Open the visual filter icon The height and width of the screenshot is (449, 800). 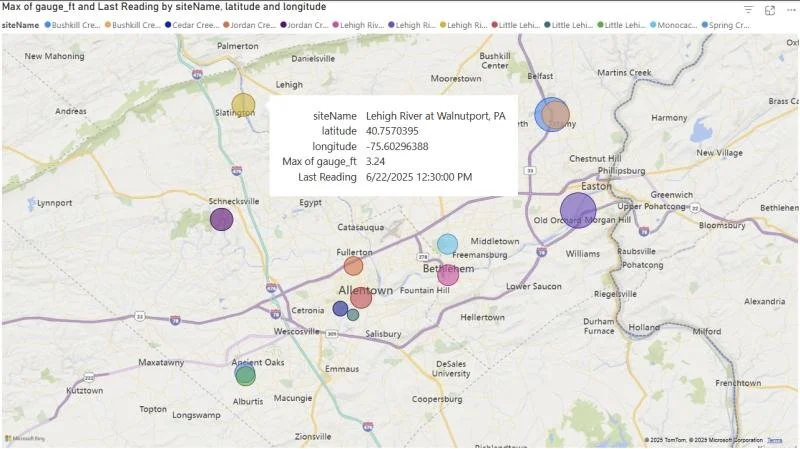(748, 10)
